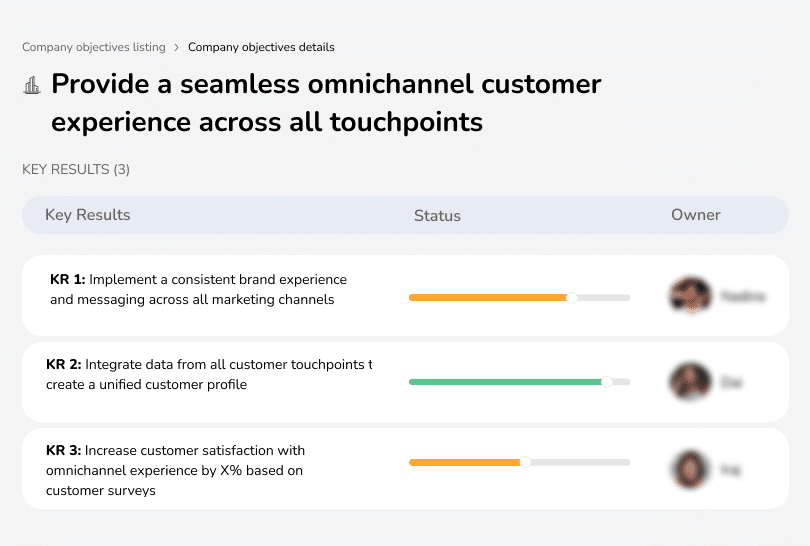Click the building icon beside the objective title
810x546 pixels.
click(32, 85)
